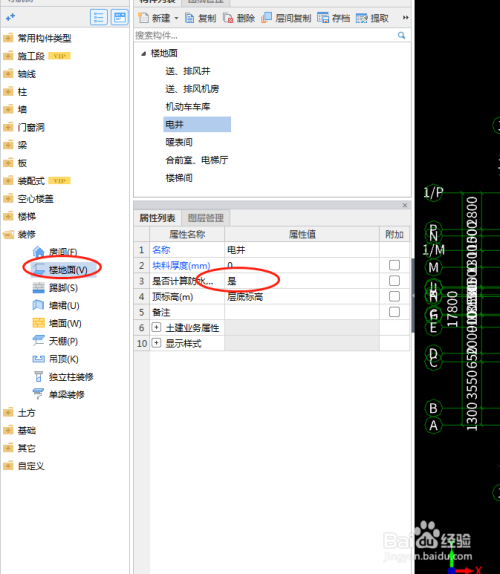
Task: Collapse the 楼地面 tree root
Action: coord(143,54)
